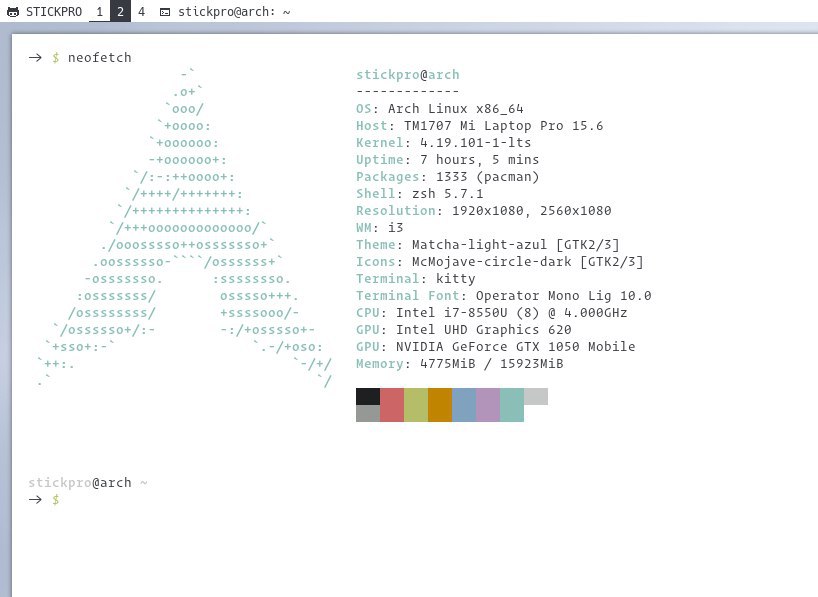Click the Packages line 1333 (pacman)
The width and height of the screenshot is (818, 597).
[x=447, y=176]
